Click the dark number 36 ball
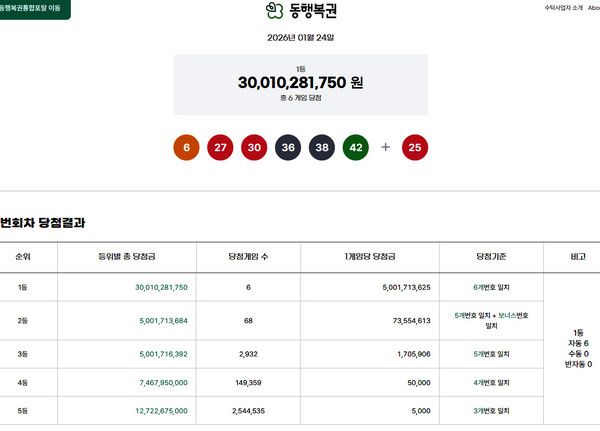Image resolution: width=600 pixels, height=431 pixels. coord(288,147)
